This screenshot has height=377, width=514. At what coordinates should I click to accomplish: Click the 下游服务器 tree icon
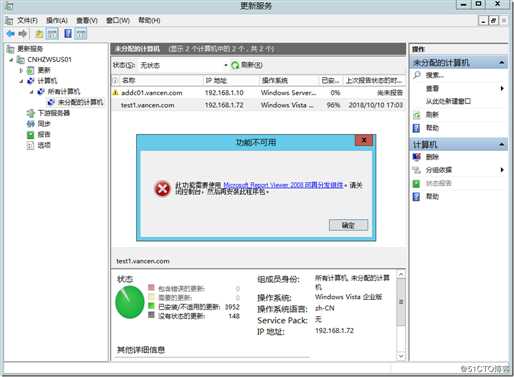(x=31, y=113)
